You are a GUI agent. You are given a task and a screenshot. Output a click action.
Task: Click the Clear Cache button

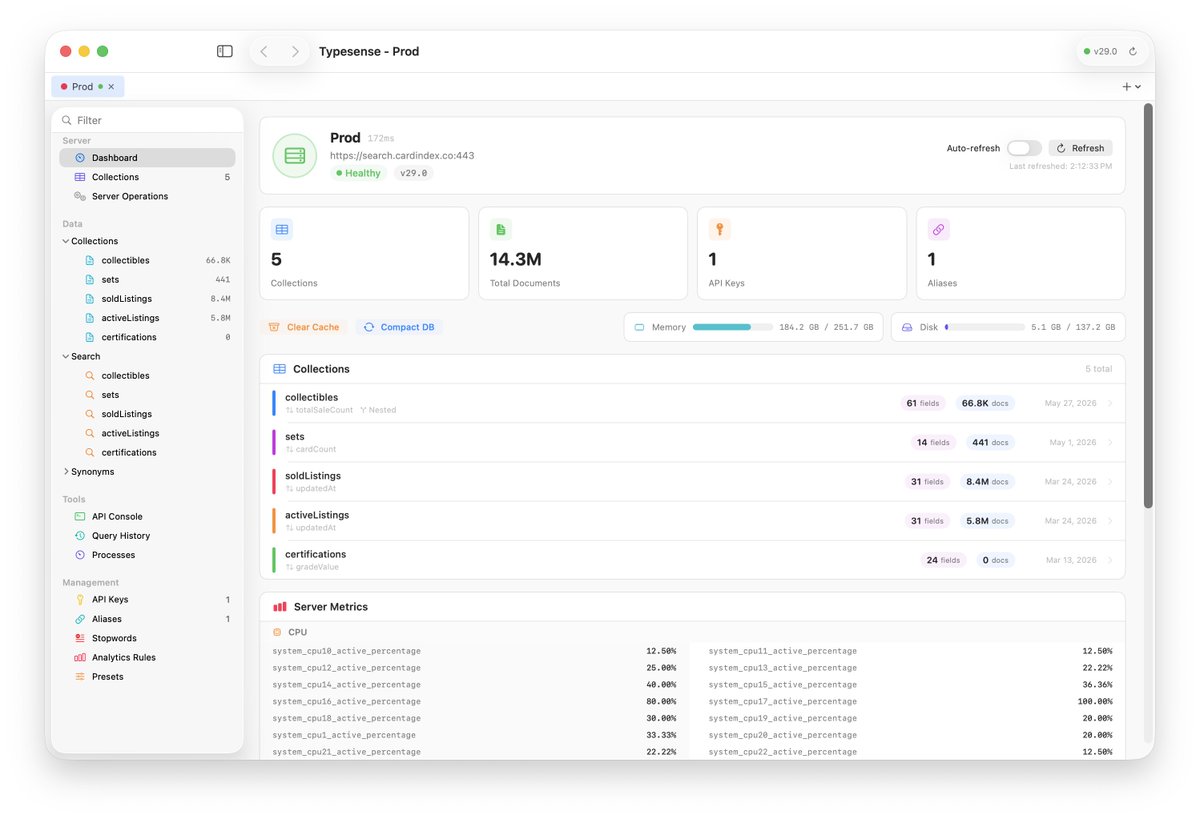click(304, 327)
